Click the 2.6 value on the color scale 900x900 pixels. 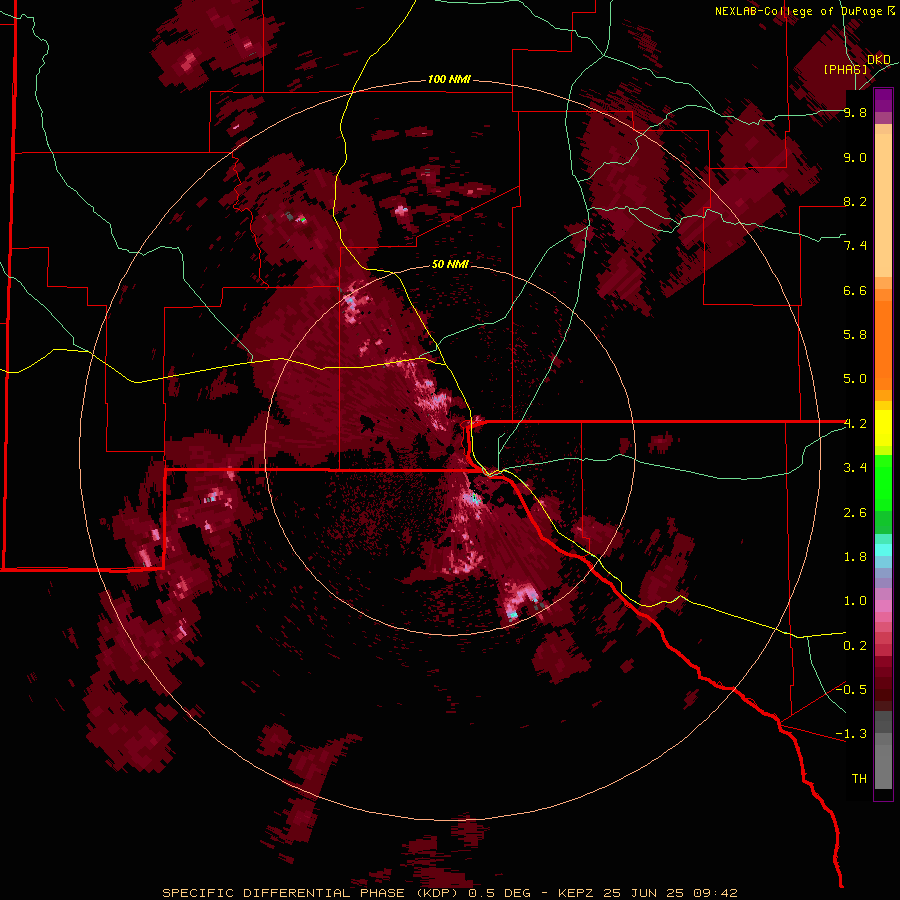tap(855, 513)
